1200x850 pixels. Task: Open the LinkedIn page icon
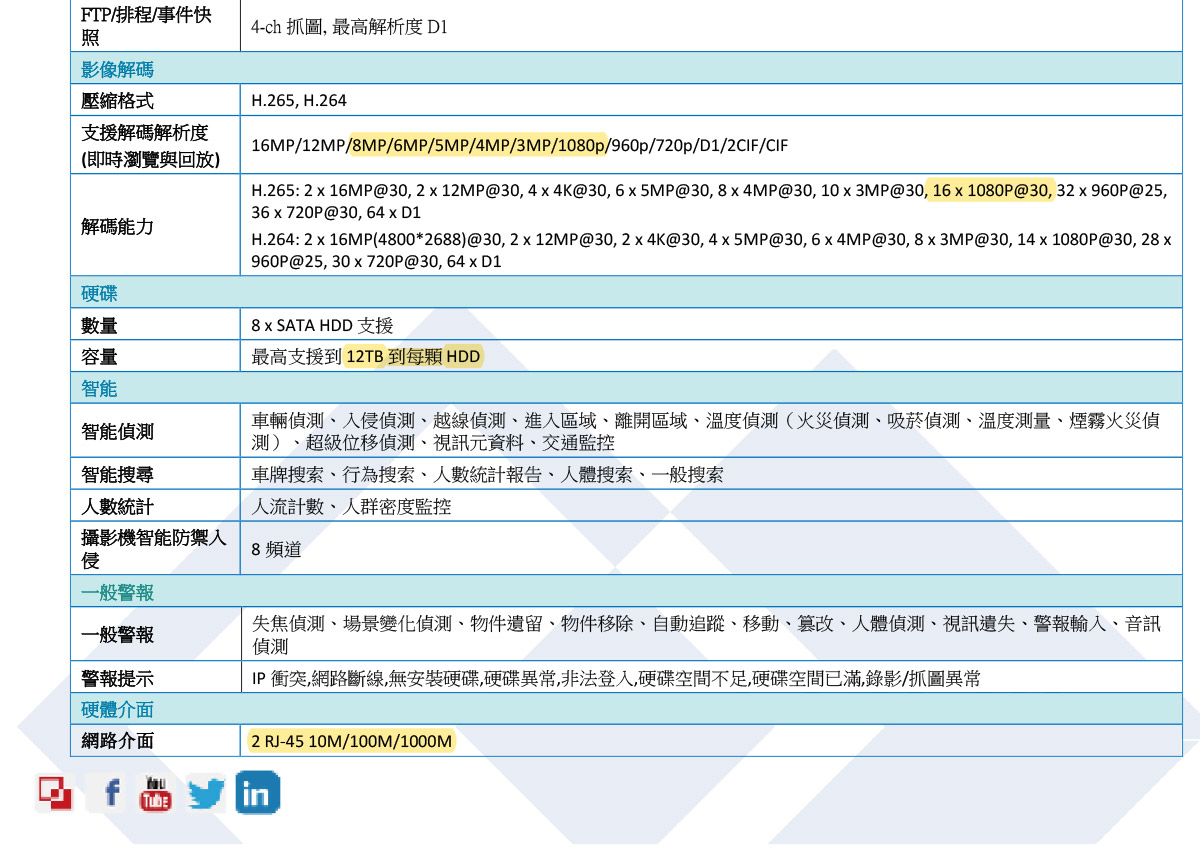point(256,791)
